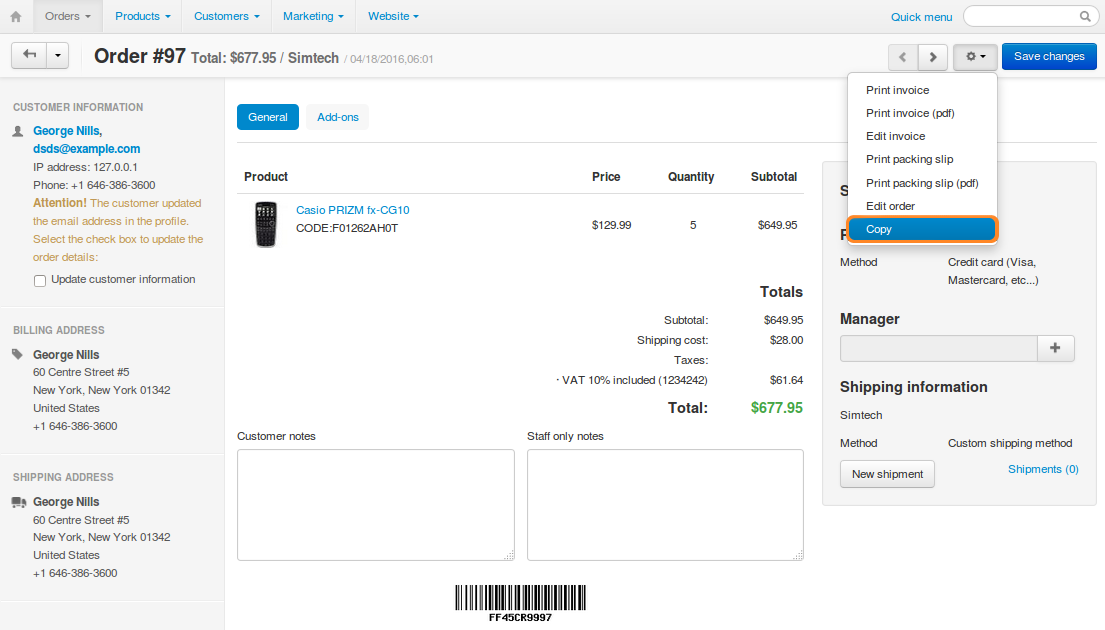Click the New shipment button

point(887,474)
